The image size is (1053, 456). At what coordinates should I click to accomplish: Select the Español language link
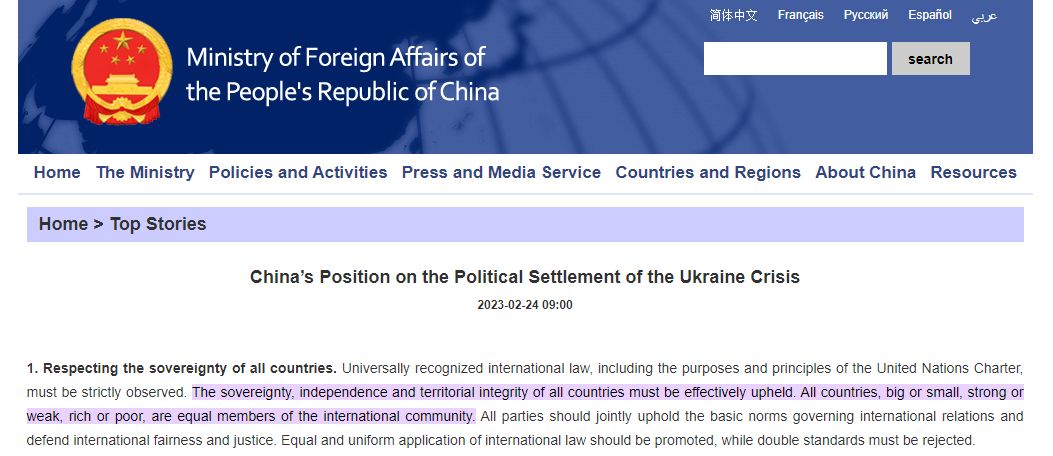[x=930, y=15]
